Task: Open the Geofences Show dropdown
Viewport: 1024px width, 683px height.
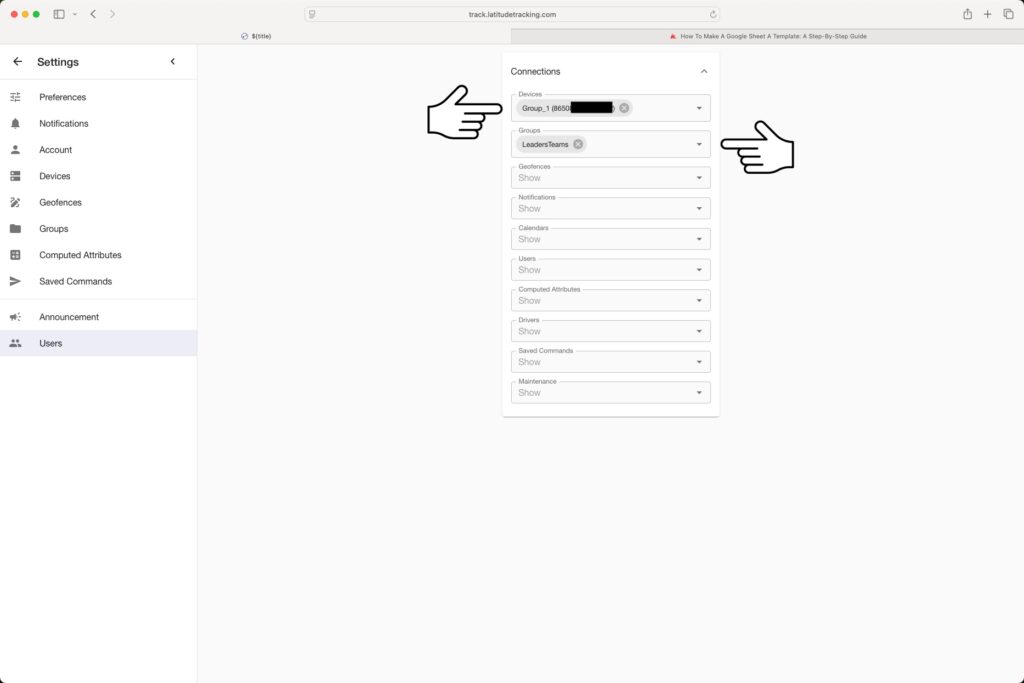Action: pos(698,177)
